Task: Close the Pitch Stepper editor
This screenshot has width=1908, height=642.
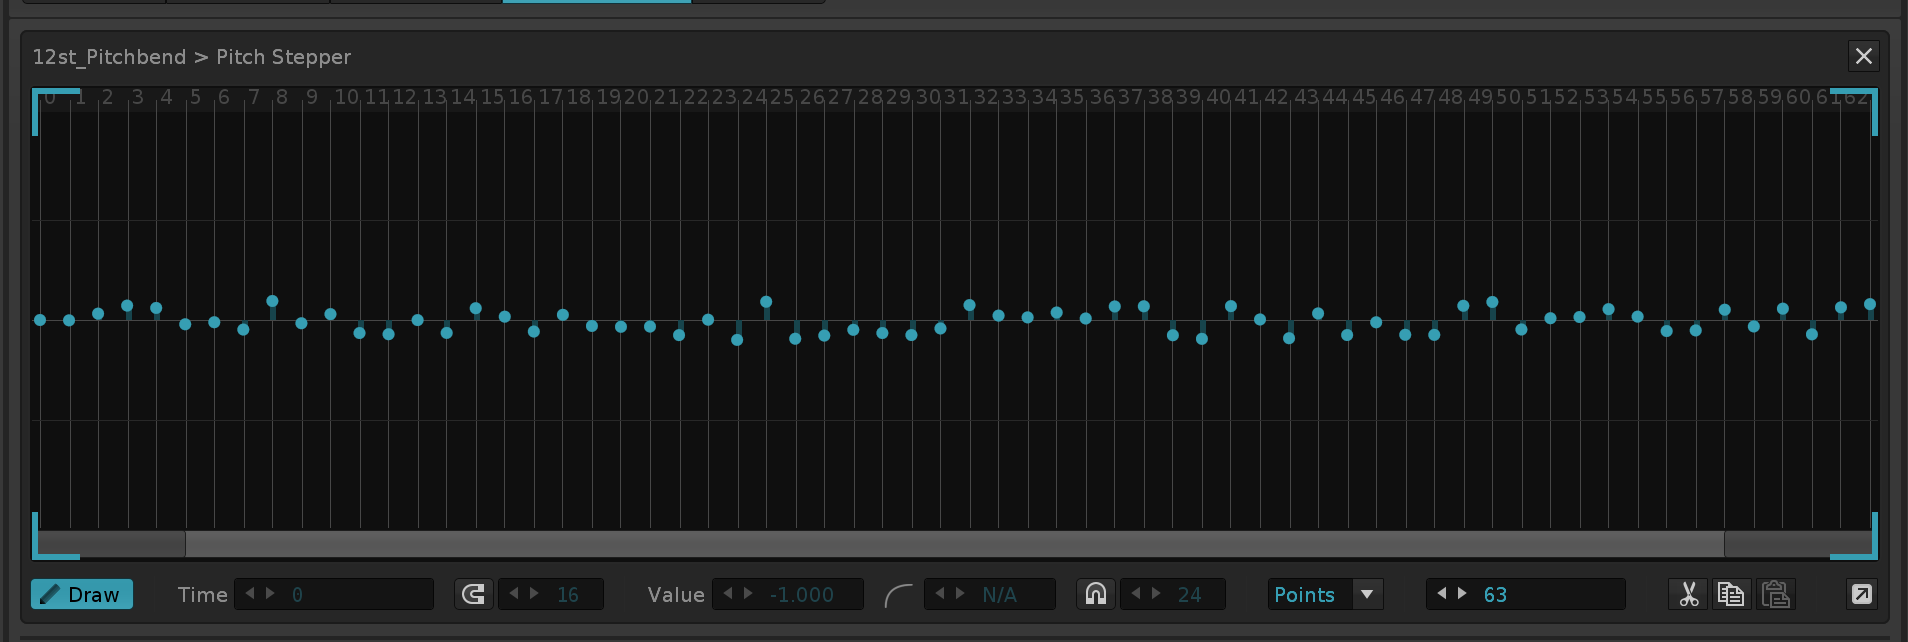Action: pyautogui.click(x=1863, y=56)
